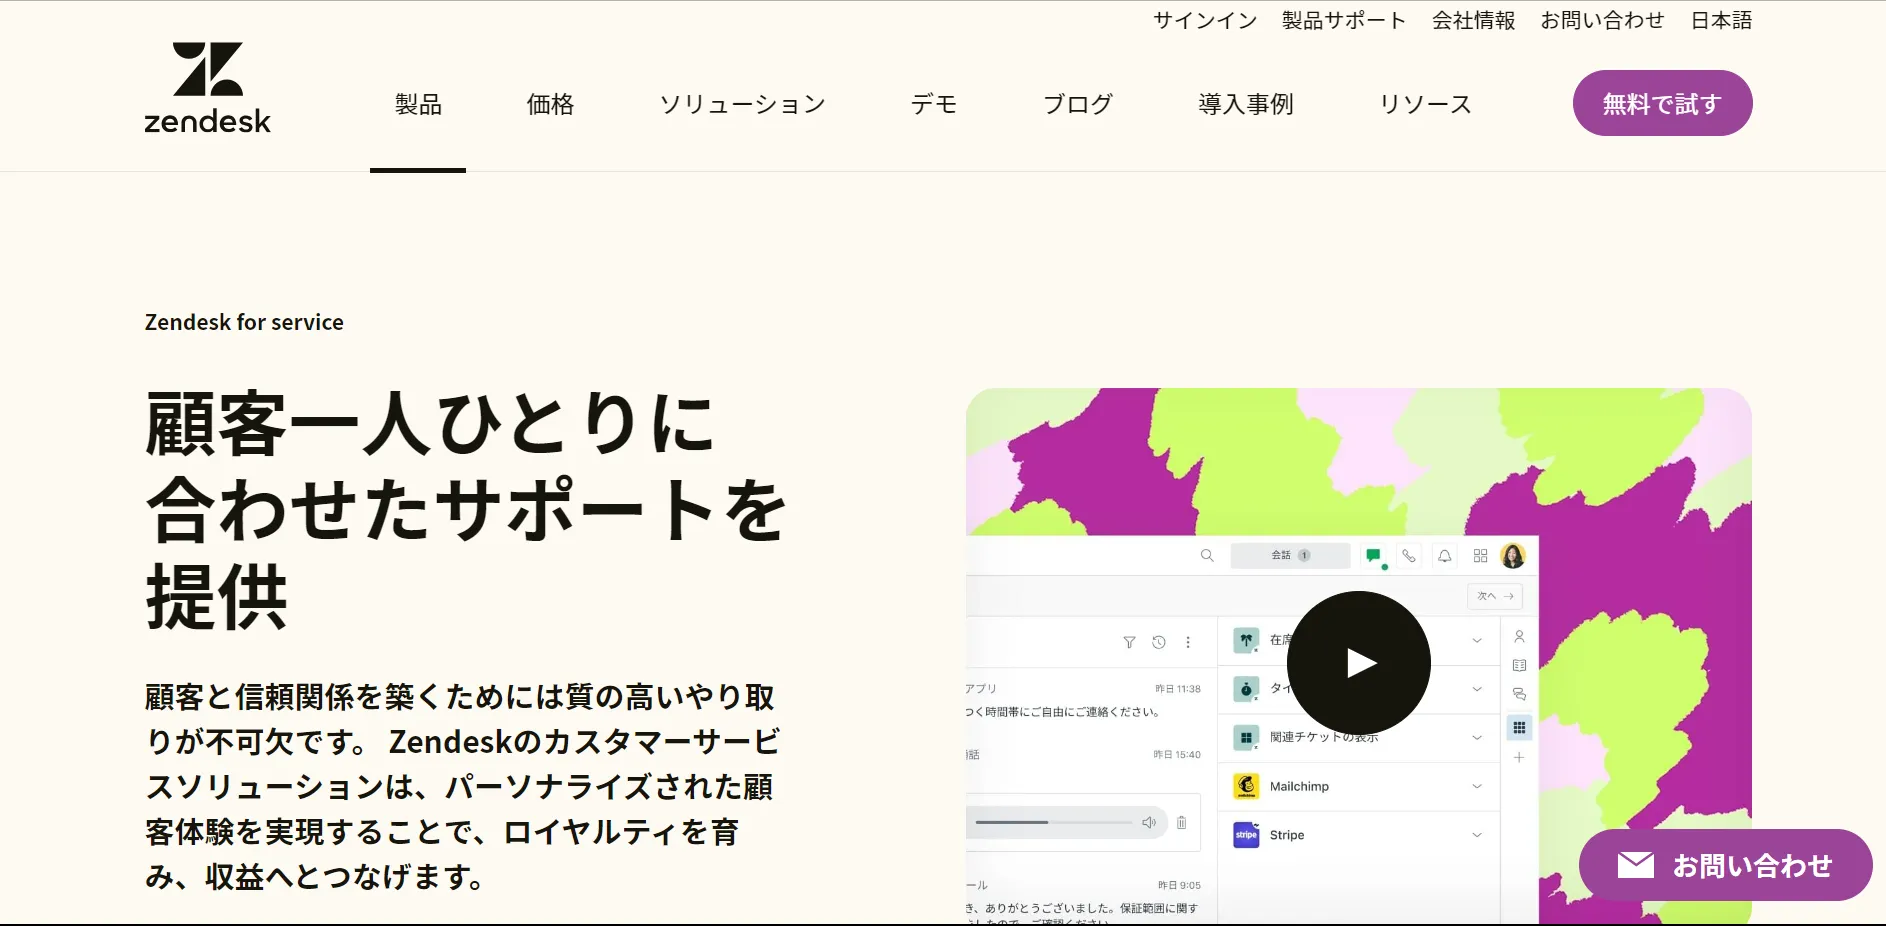This screenshot has width=1886, height=926.
Task: Open the 製品 menu
Action: point(418,104)
